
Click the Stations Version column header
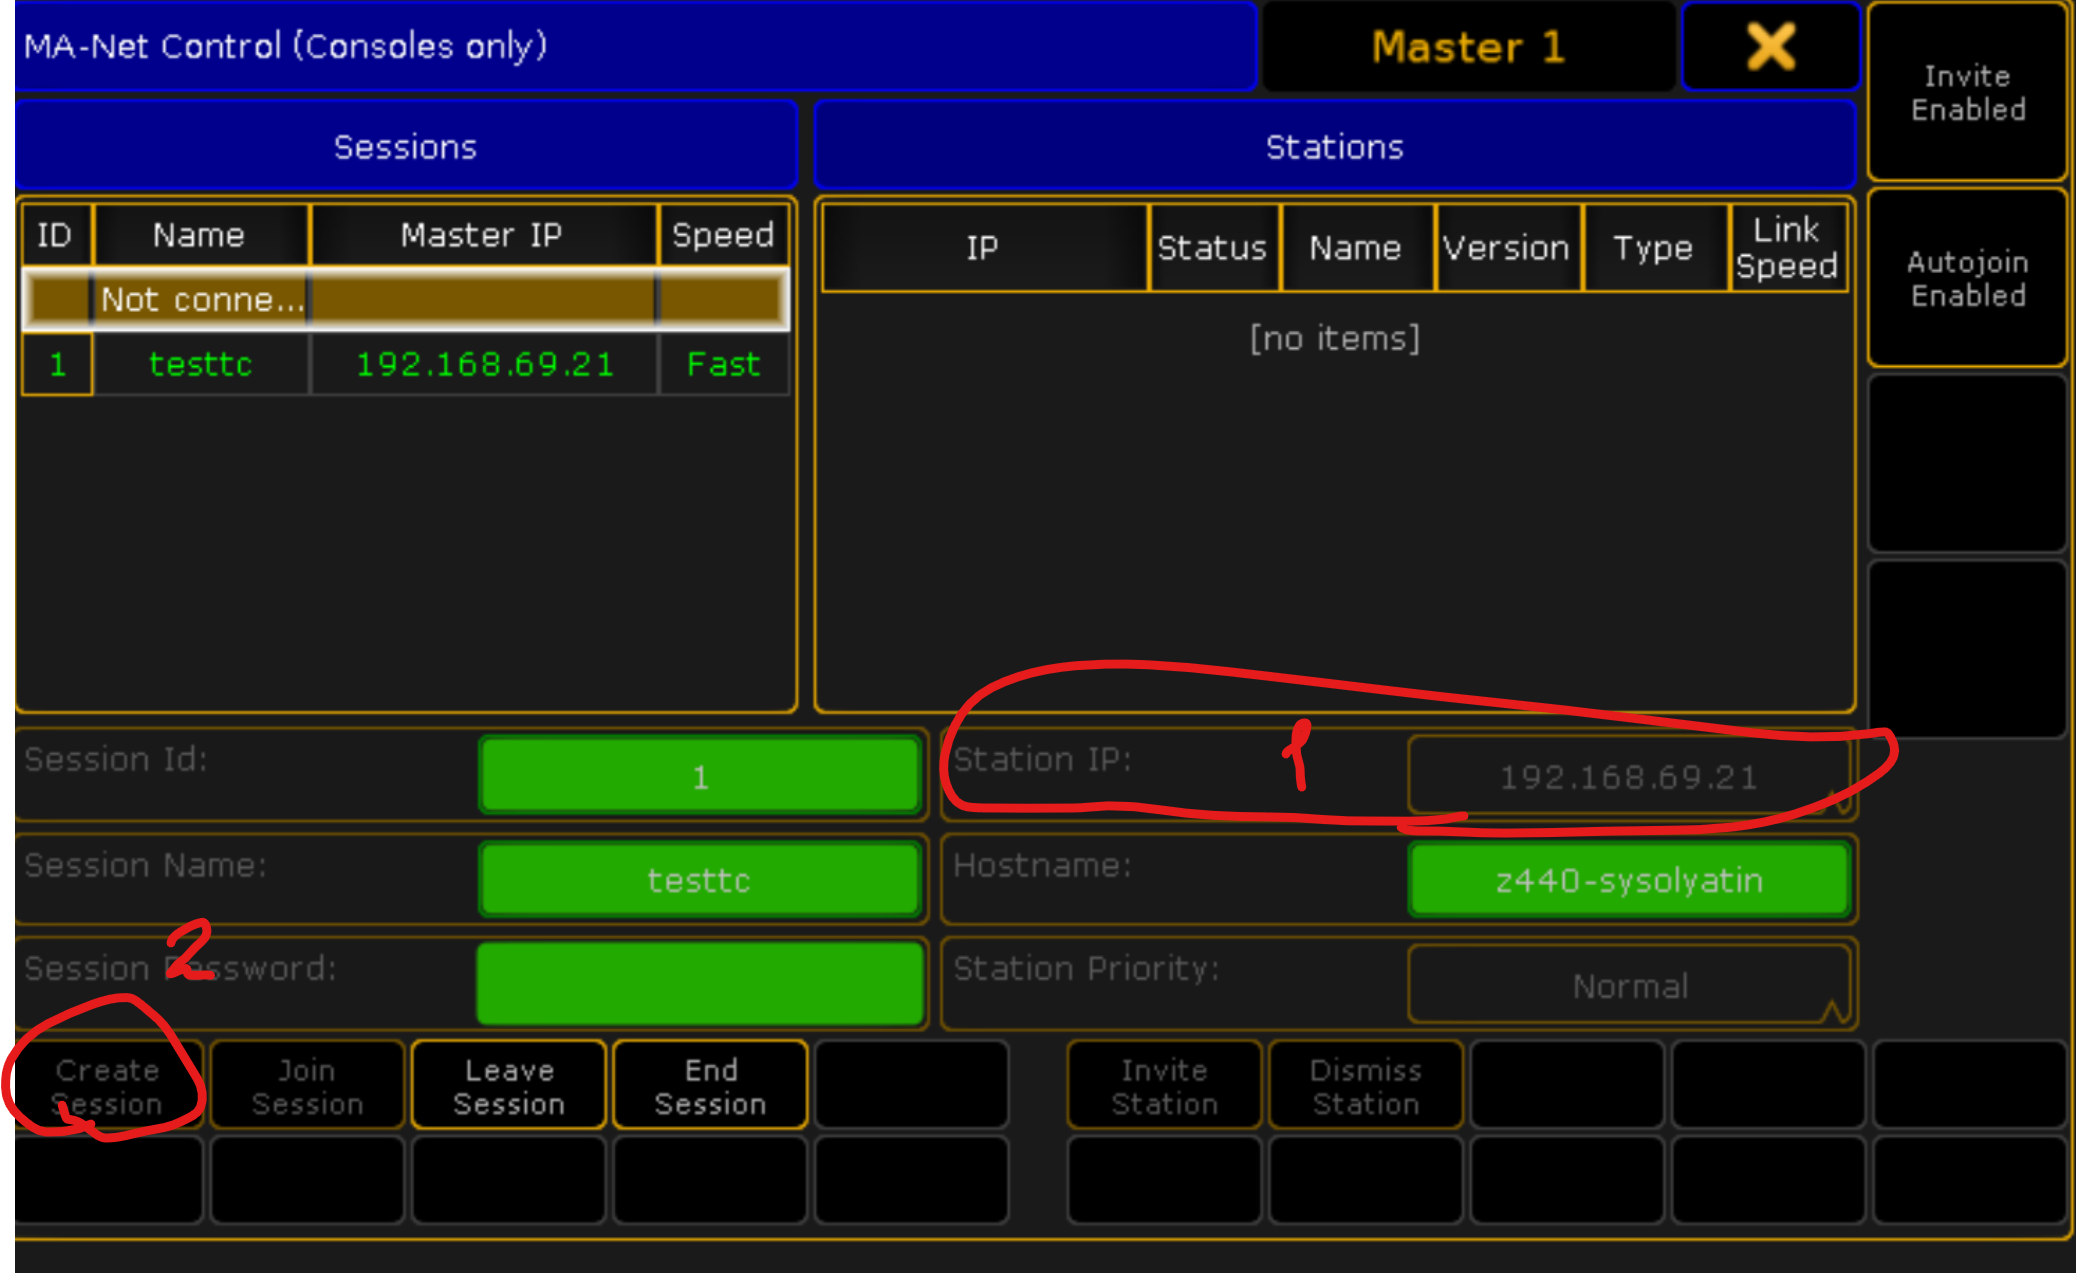point(1508,248)
